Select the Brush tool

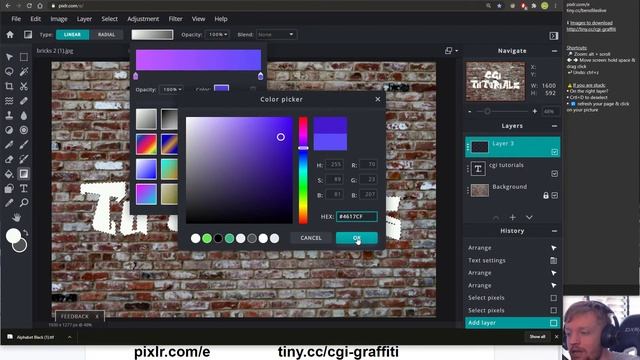[24, 144]
